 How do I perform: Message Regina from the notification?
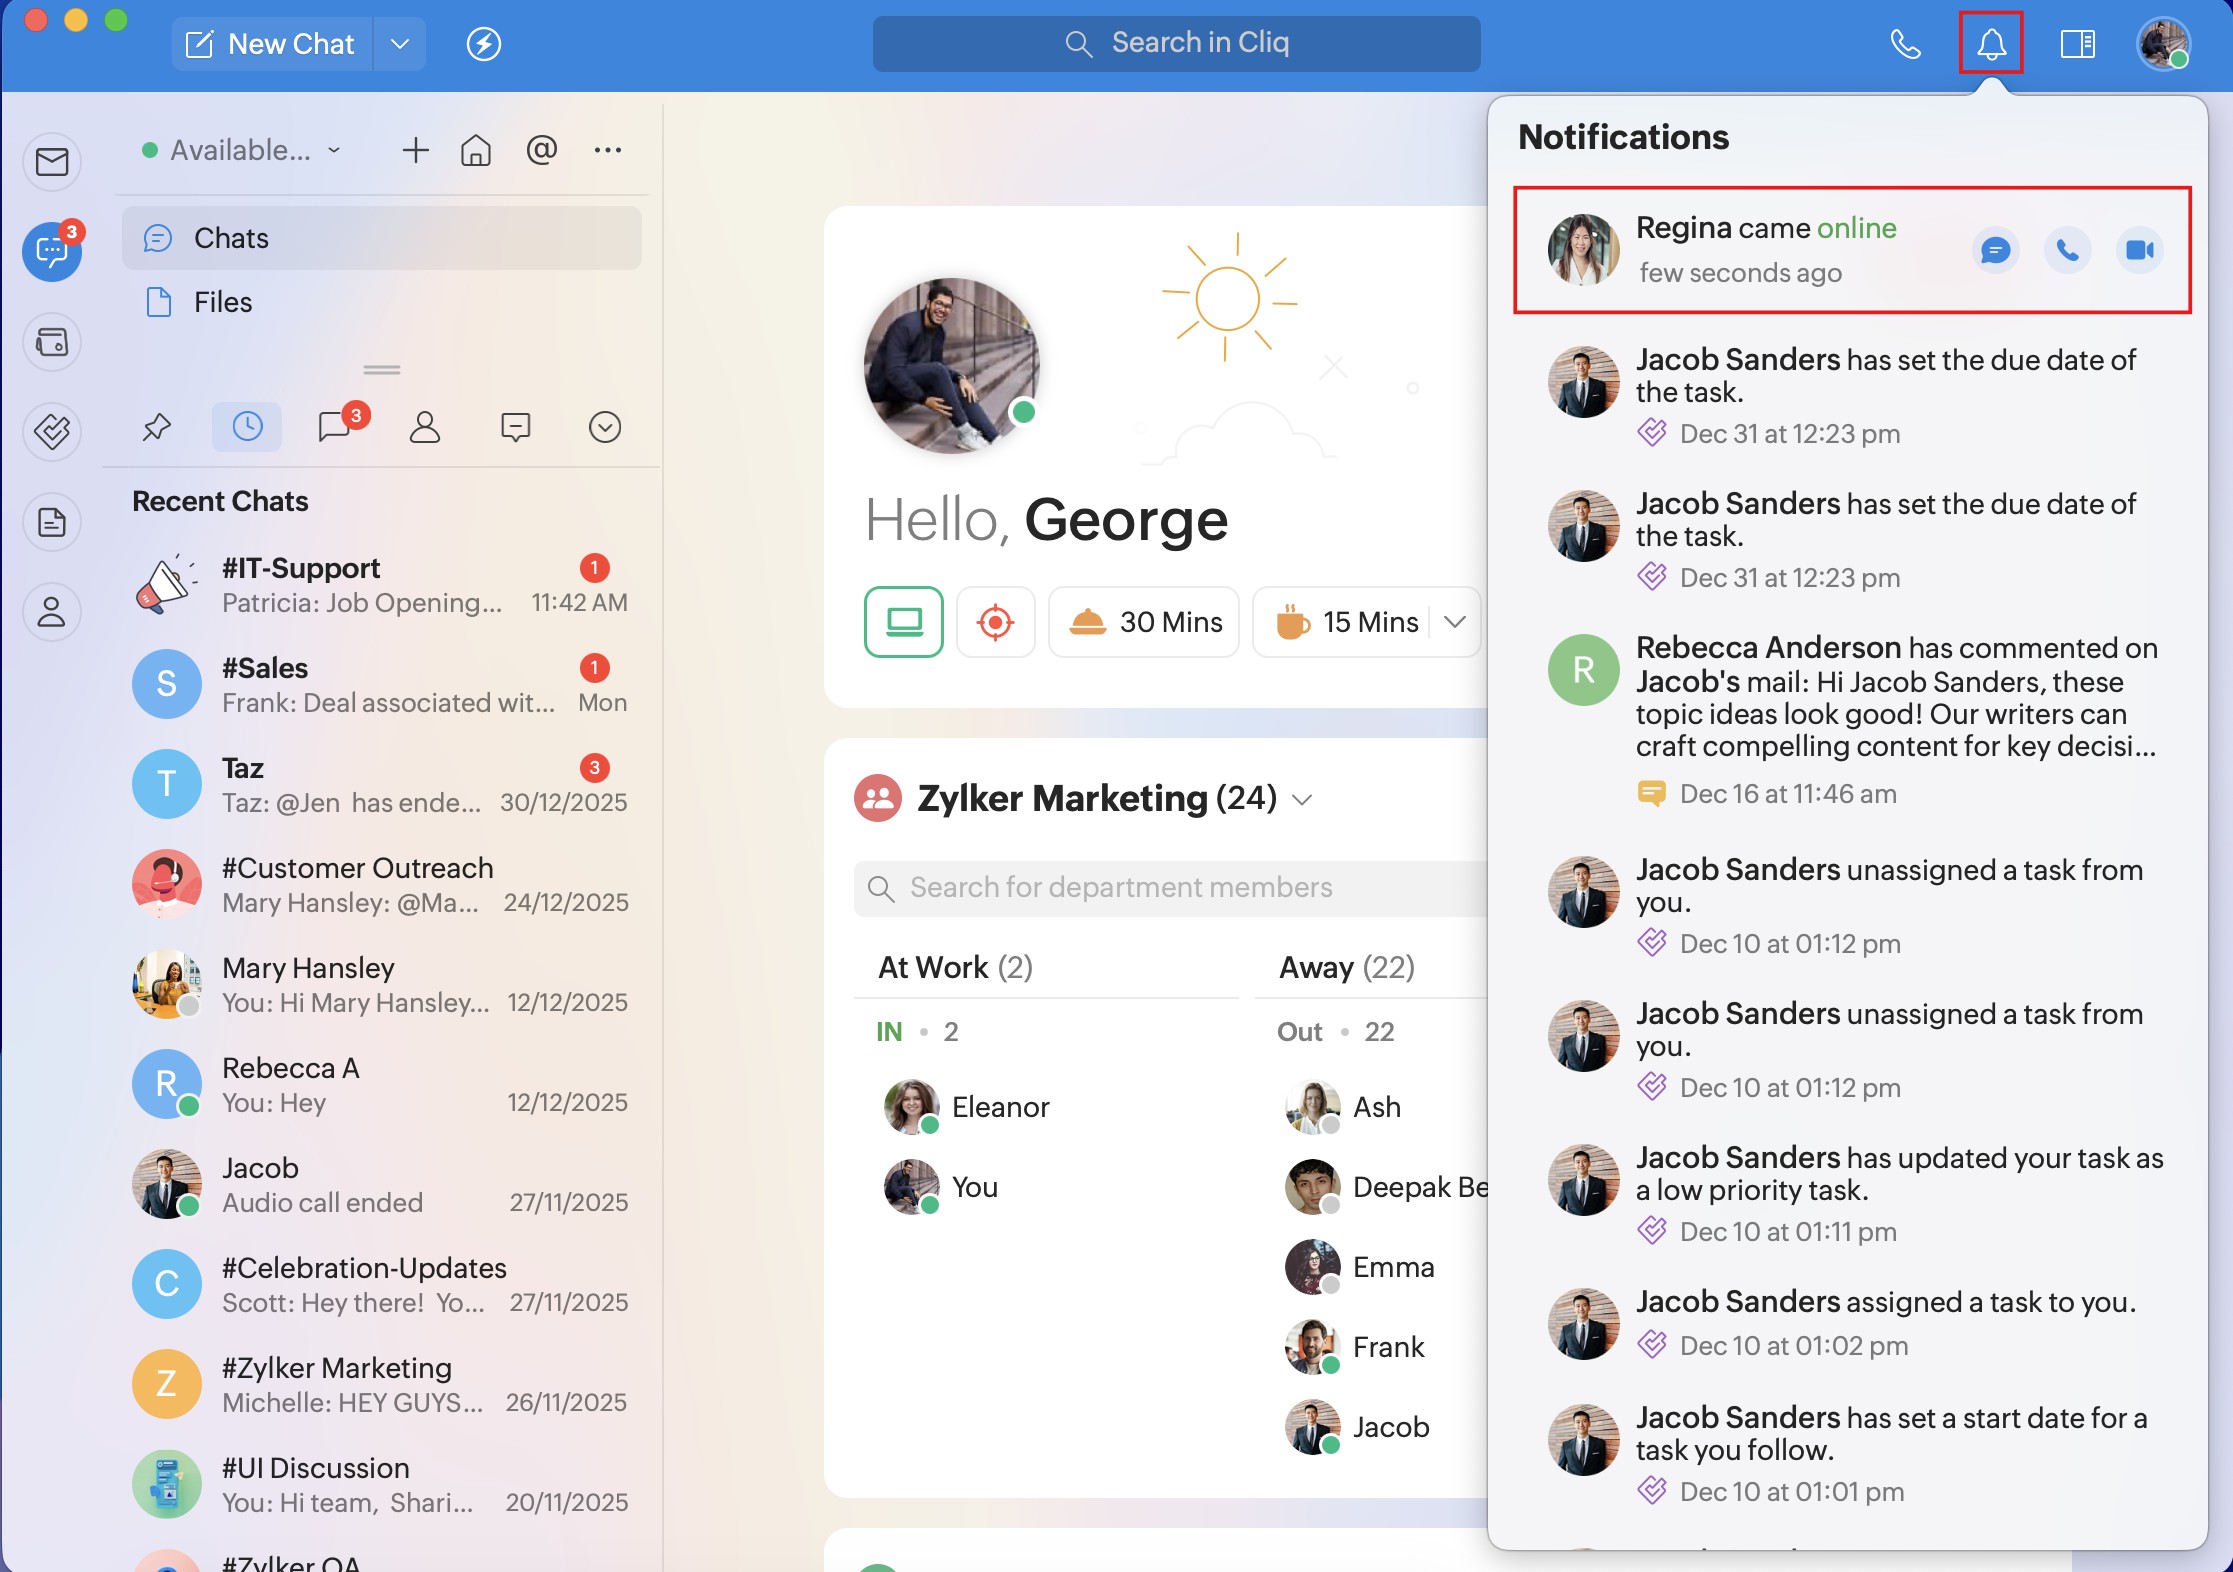[1995, 250]
